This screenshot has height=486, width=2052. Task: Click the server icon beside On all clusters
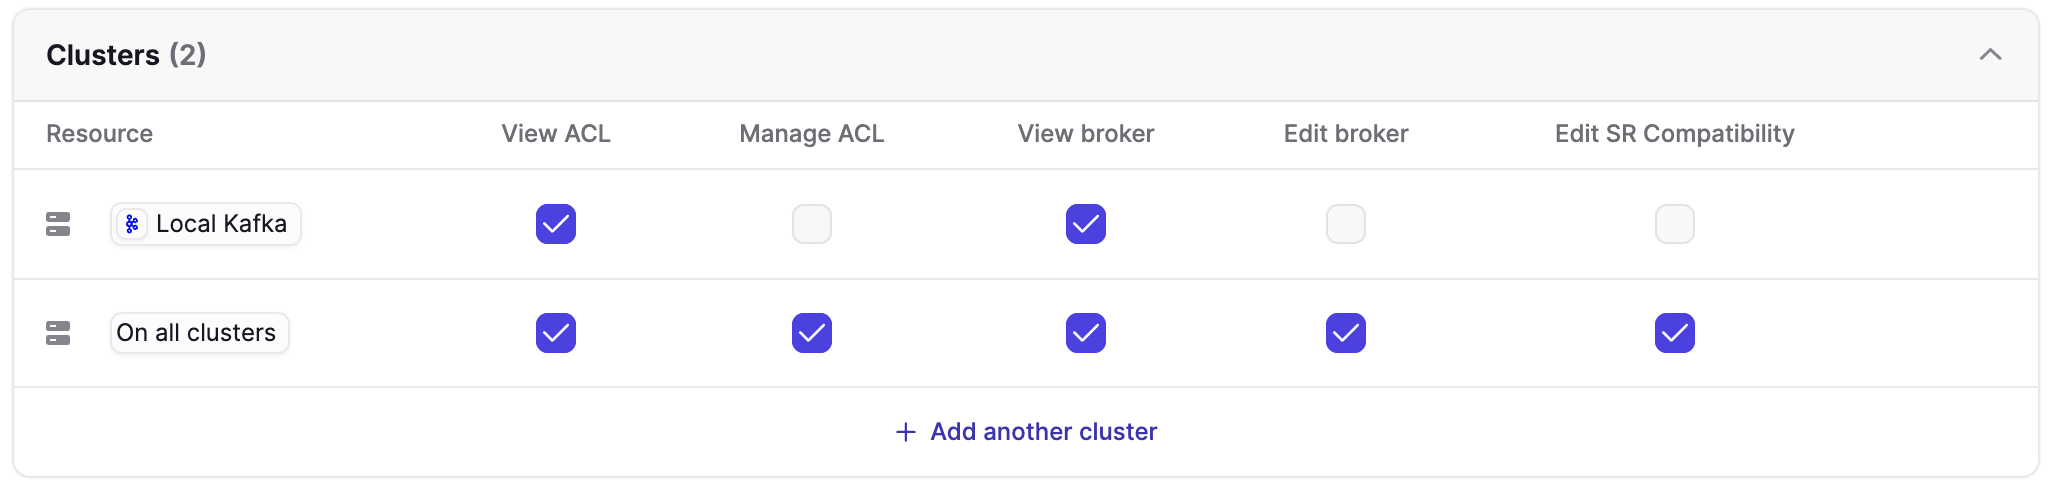(58, 333)
